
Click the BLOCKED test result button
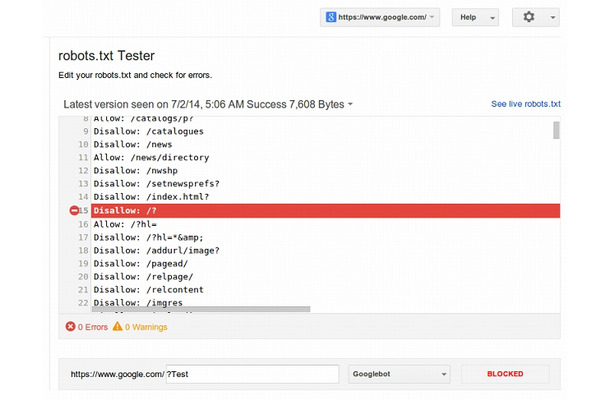505,374
